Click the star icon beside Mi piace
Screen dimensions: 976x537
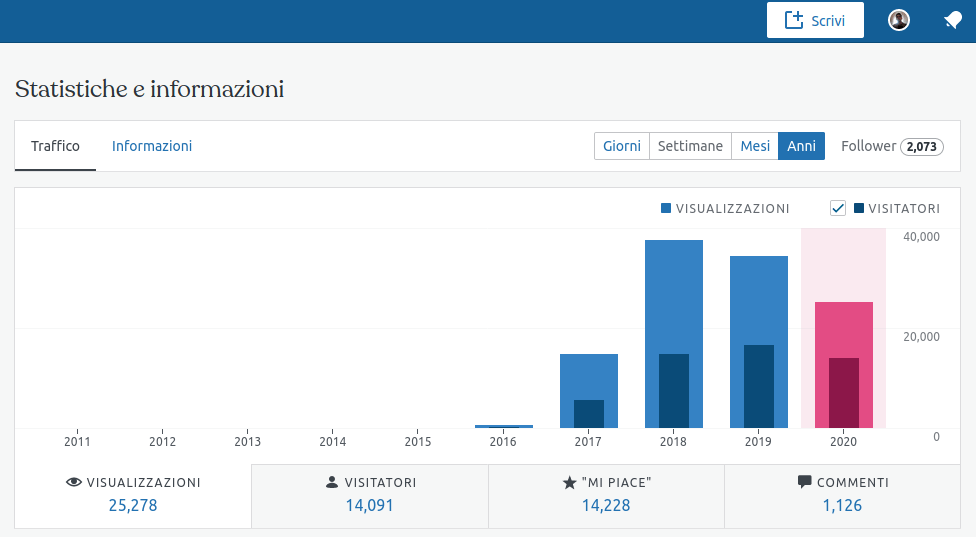(x=569, y=482)
